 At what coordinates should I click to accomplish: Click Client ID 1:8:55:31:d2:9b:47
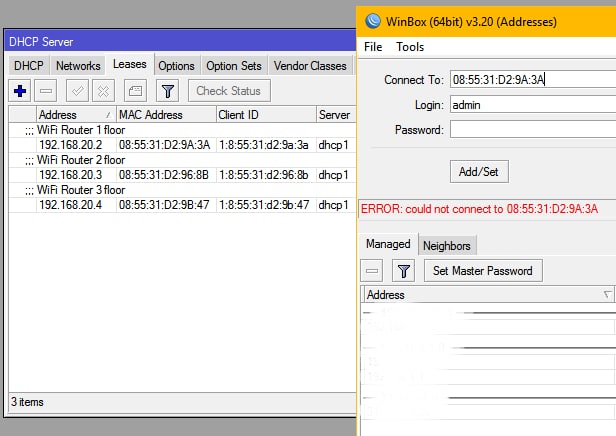point(264,205)
